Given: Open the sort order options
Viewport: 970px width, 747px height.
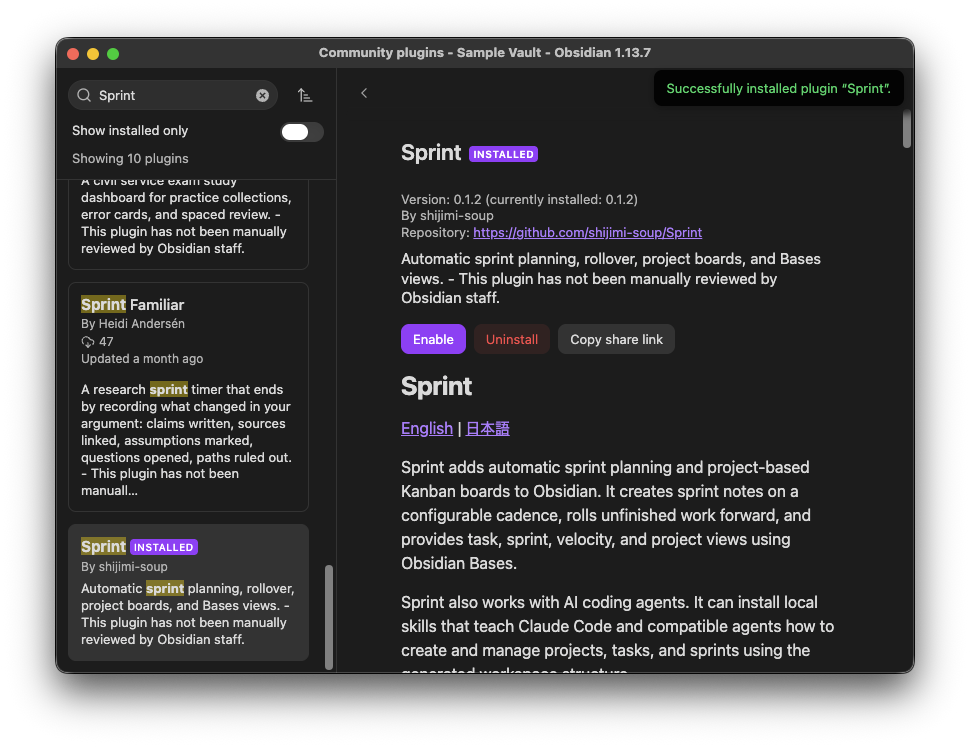Looking at the screenshot, I should (x=304, y=95).
